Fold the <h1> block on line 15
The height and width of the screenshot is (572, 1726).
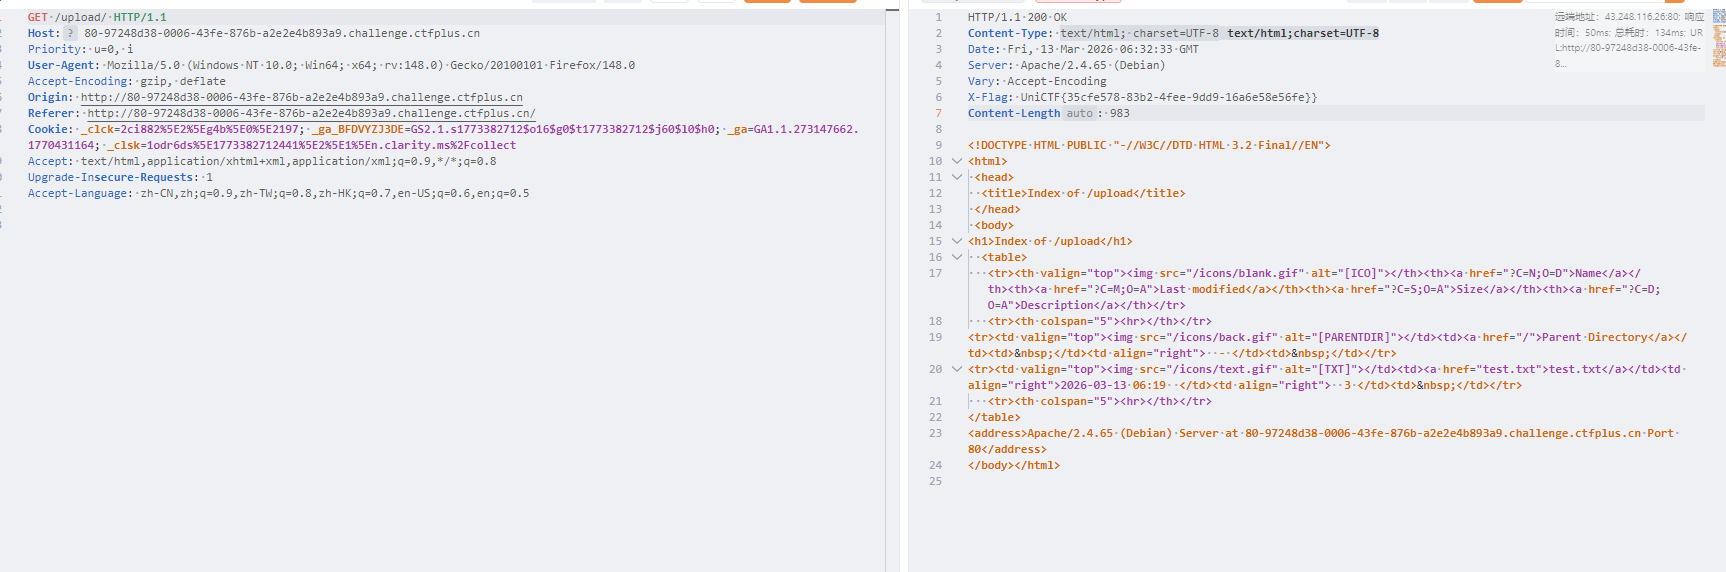tap(957, 241)
